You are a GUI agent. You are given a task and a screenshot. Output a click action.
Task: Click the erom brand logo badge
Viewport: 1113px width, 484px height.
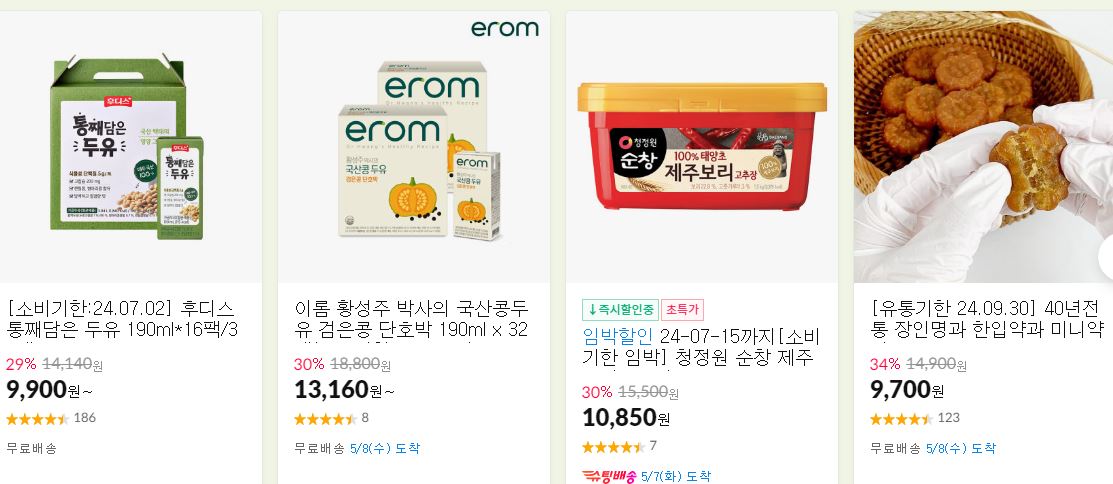[505, 28]
